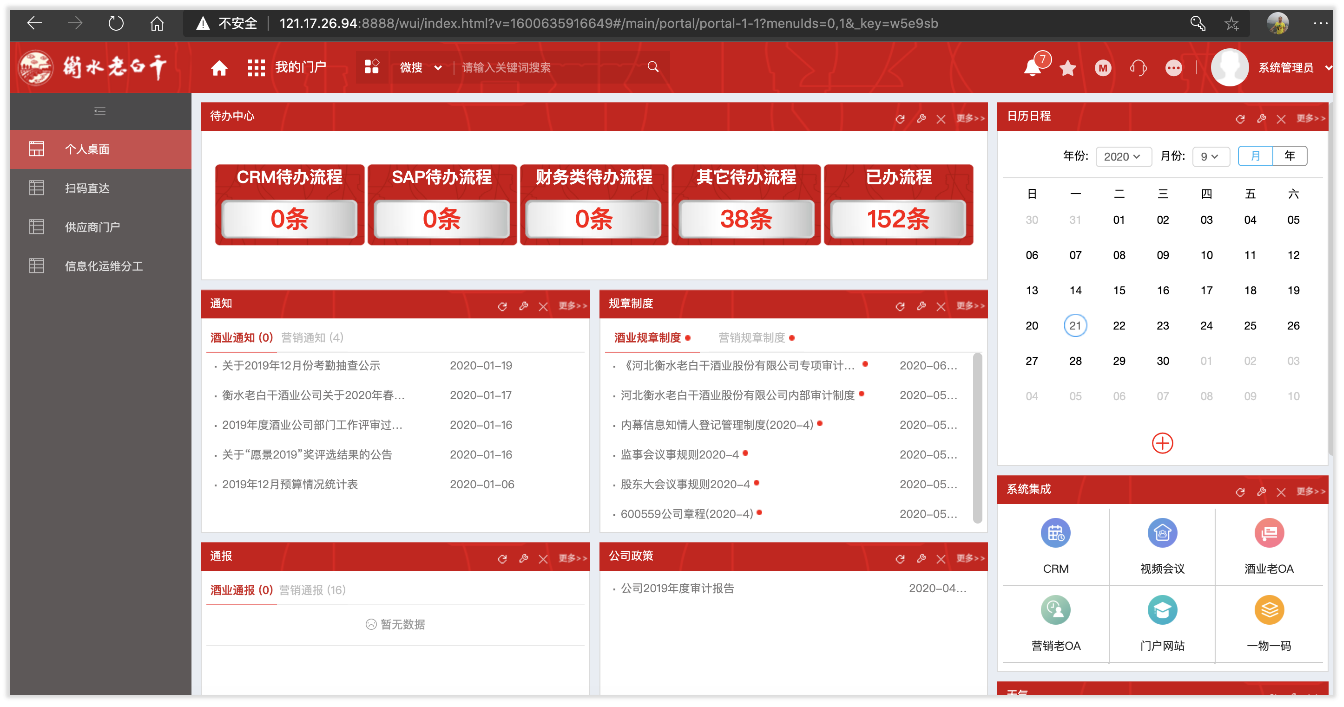
Task: Switch calendar to 月 view
Action: coord(1255,156)
